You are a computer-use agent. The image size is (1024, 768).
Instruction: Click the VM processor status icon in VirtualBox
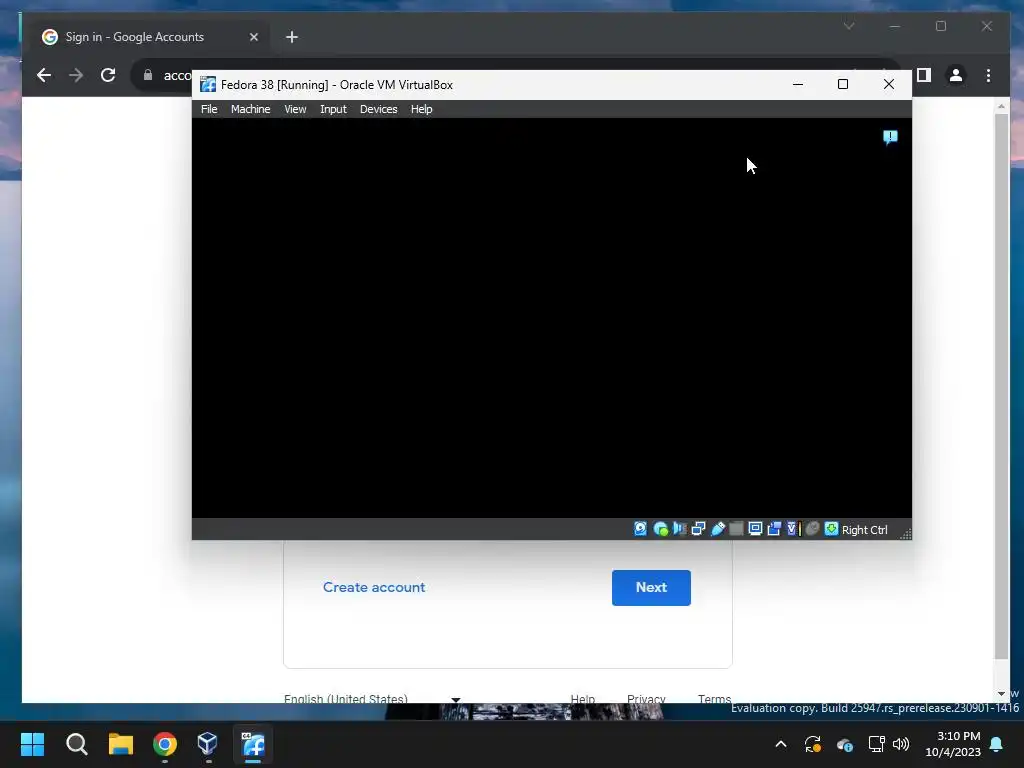[x=793, y=529]
